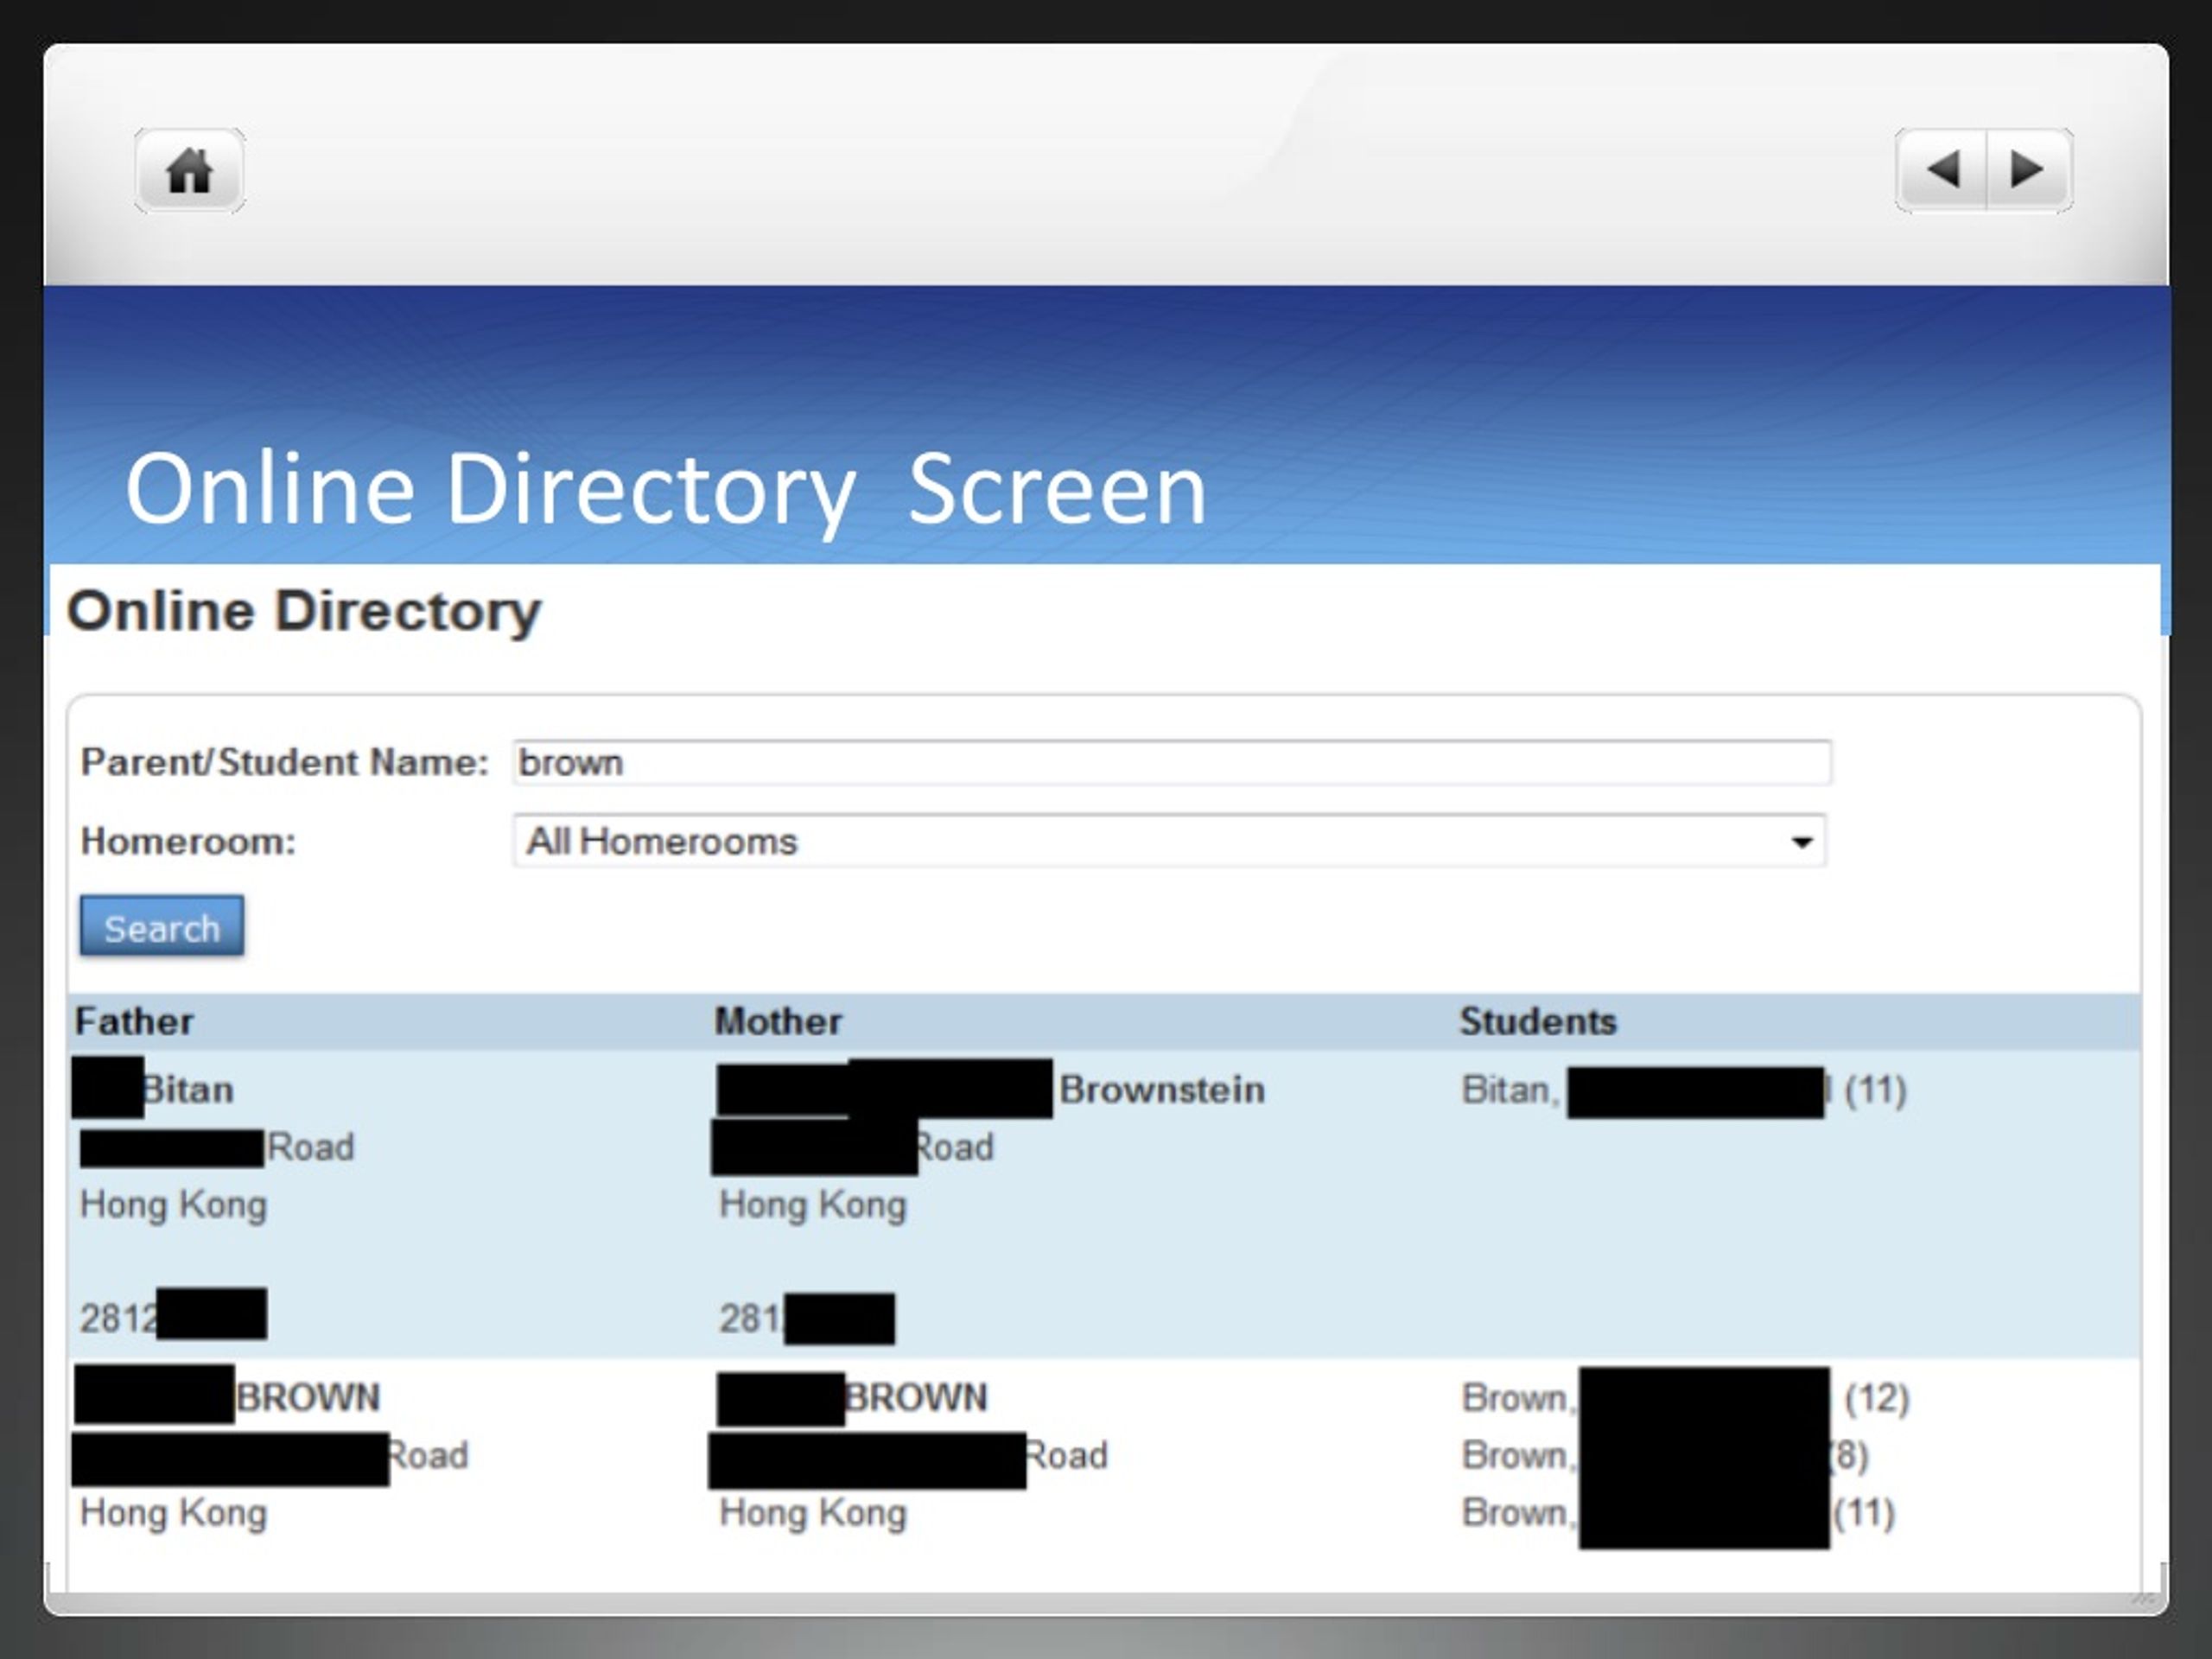
Task: Advance to next slide with right arrow
Action: pos(2029,170)
